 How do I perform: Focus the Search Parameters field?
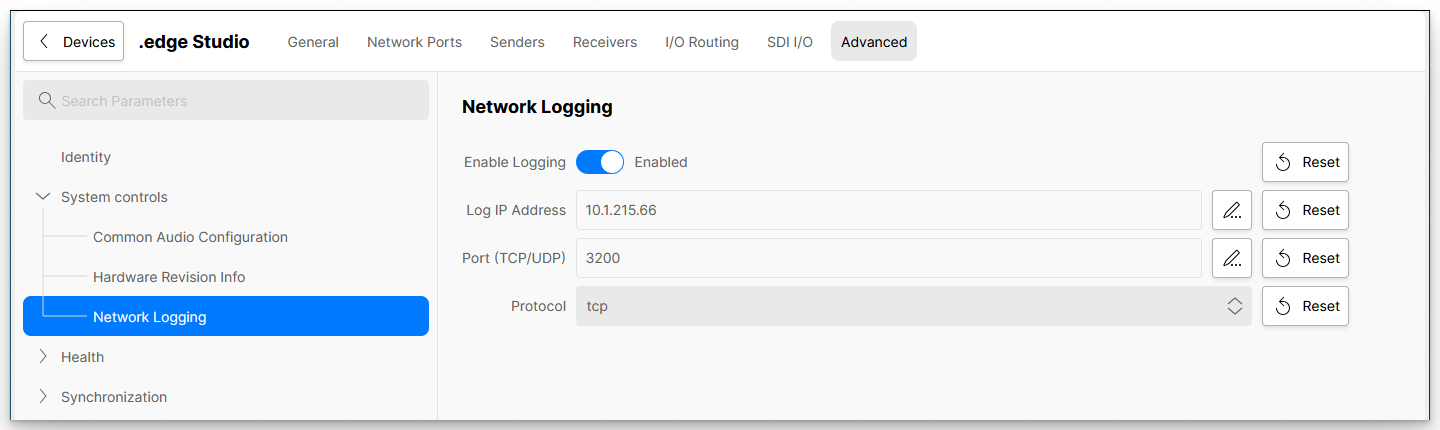point(240,101)
